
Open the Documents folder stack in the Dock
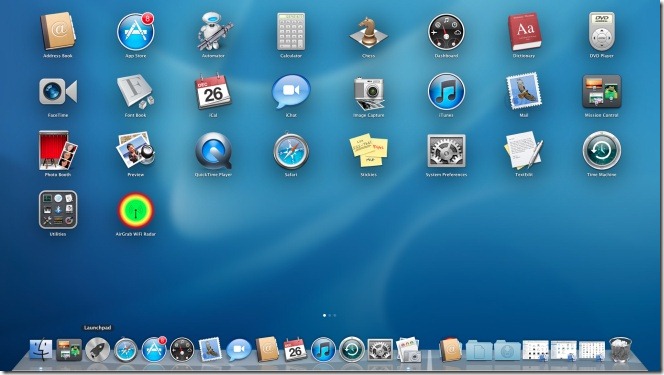click(479, 350)
